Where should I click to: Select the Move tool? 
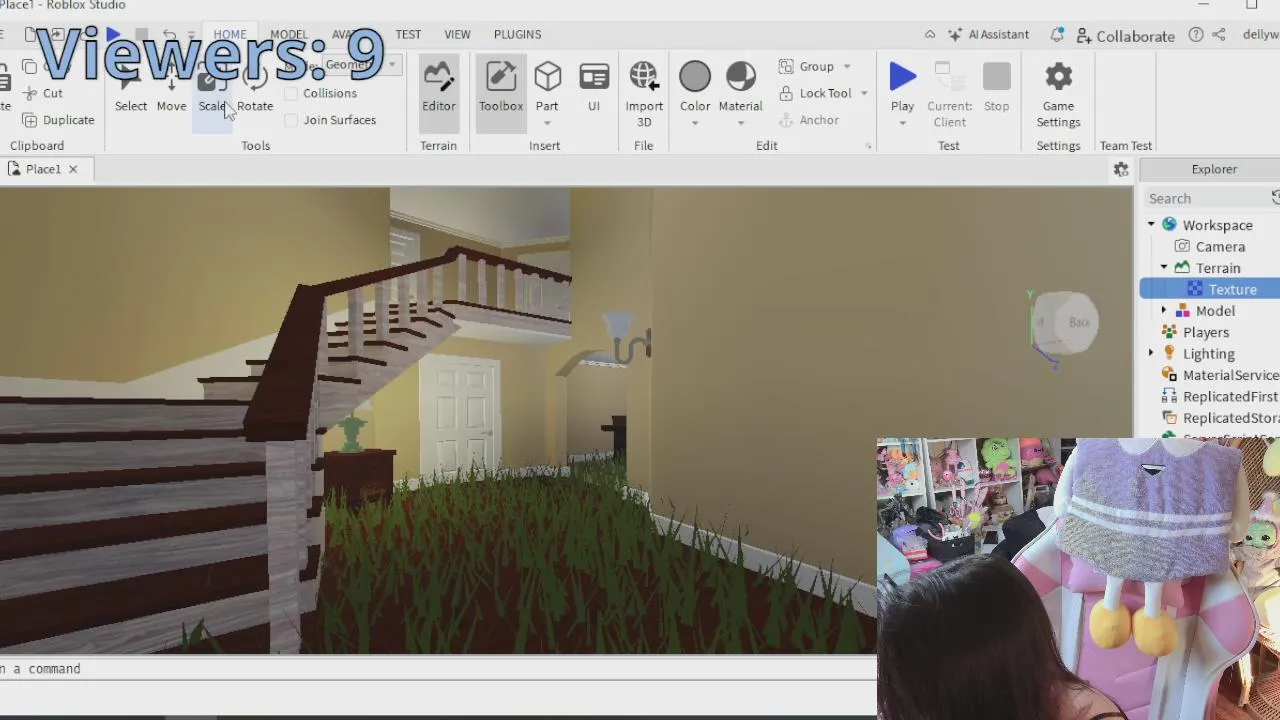tap(171, 93)
